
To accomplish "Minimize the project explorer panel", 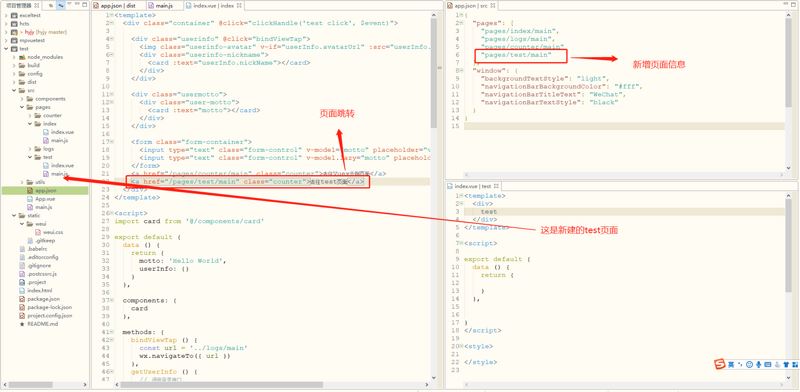I will tap(77, 5).
